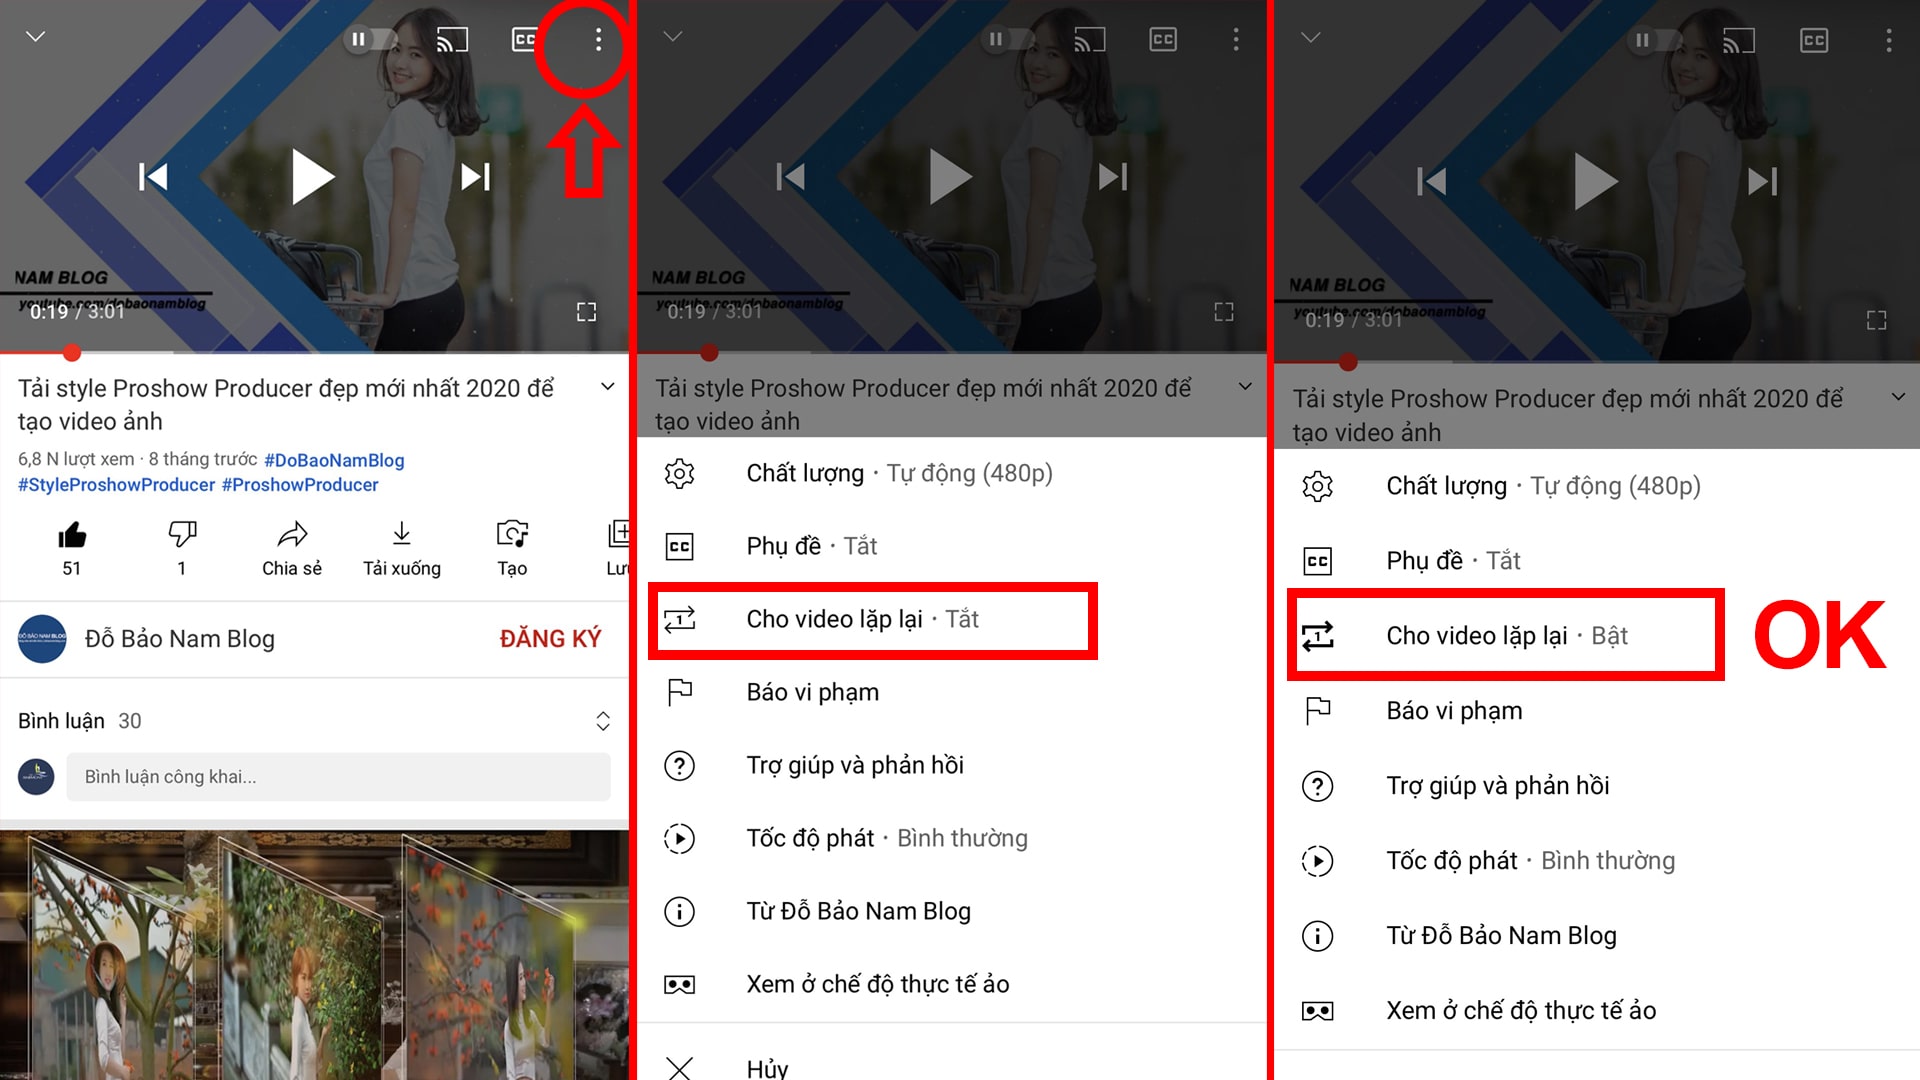
Task: Click red progress scrubber in left panel
Action: click(71, 352)
